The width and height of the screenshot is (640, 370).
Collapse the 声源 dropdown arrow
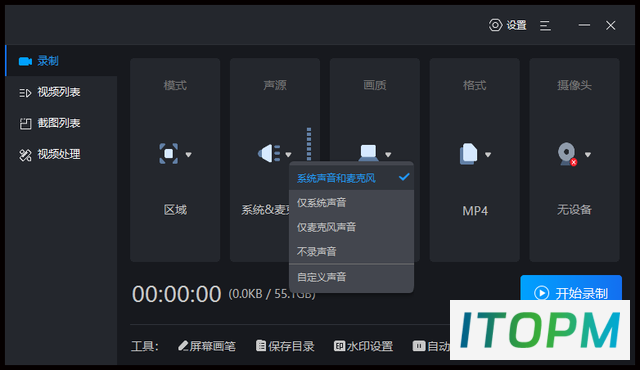[288, 155]
